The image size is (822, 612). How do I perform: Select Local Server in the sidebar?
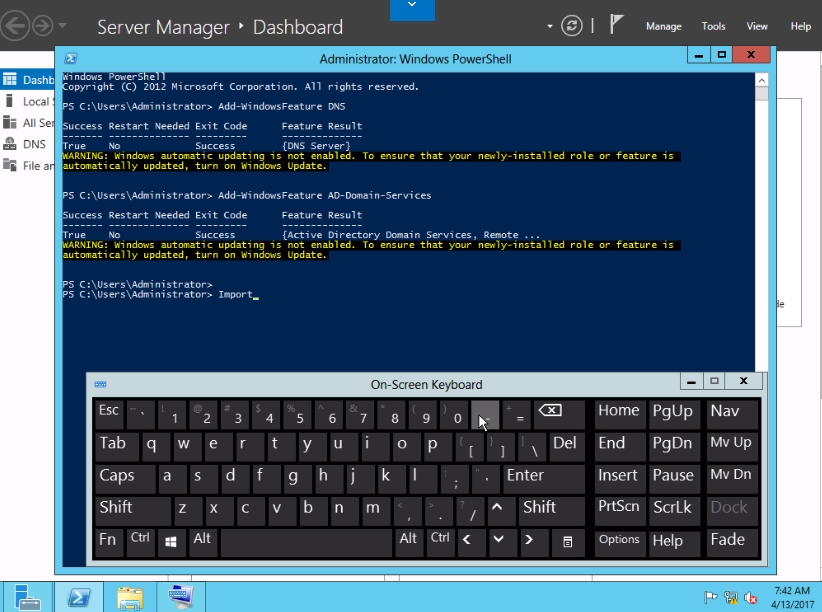27,101
